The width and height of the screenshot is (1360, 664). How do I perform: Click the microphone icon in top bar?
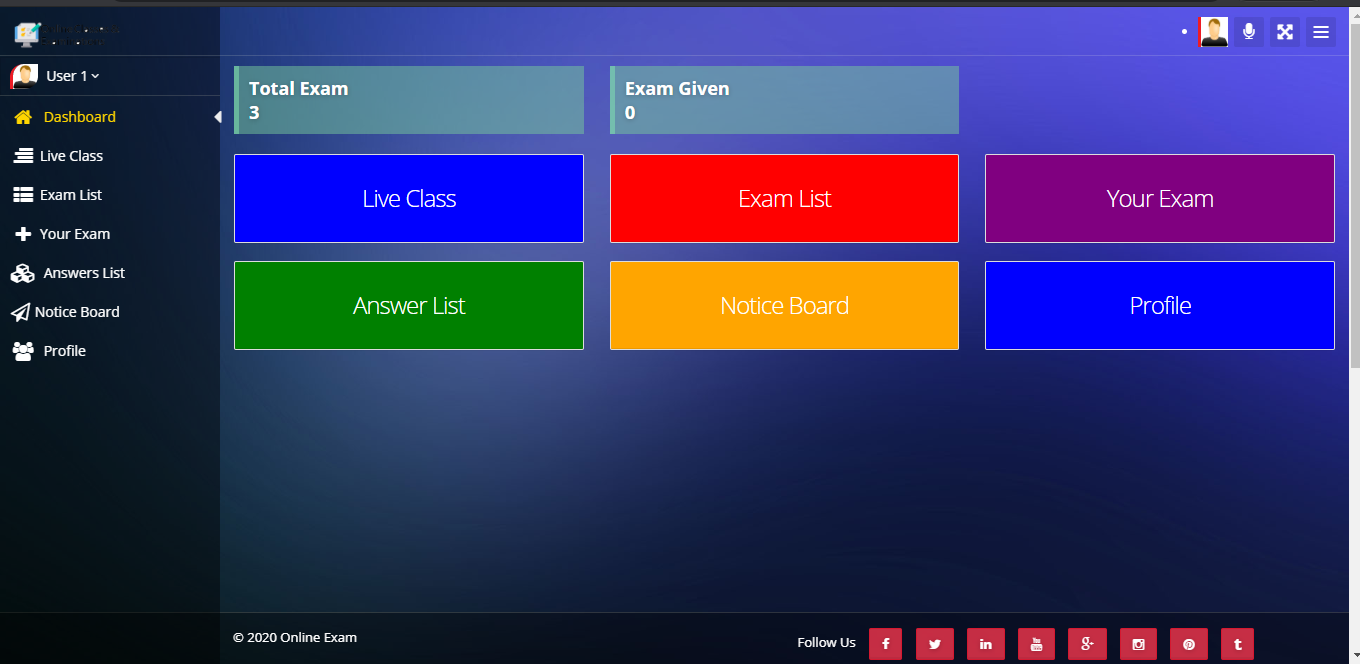tap(1249, 32)
